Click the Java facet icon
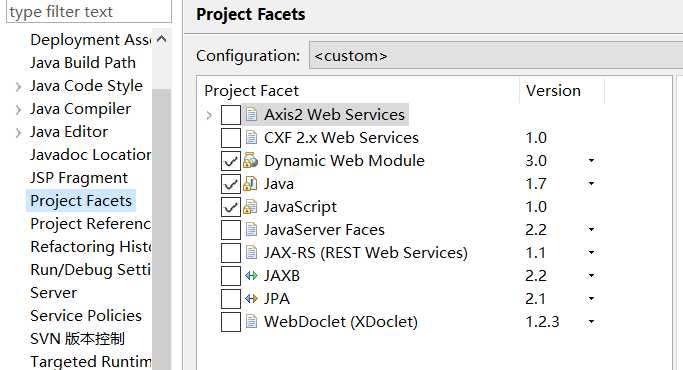This screenshot has width=683, height=370. click(x=250, y=184)
